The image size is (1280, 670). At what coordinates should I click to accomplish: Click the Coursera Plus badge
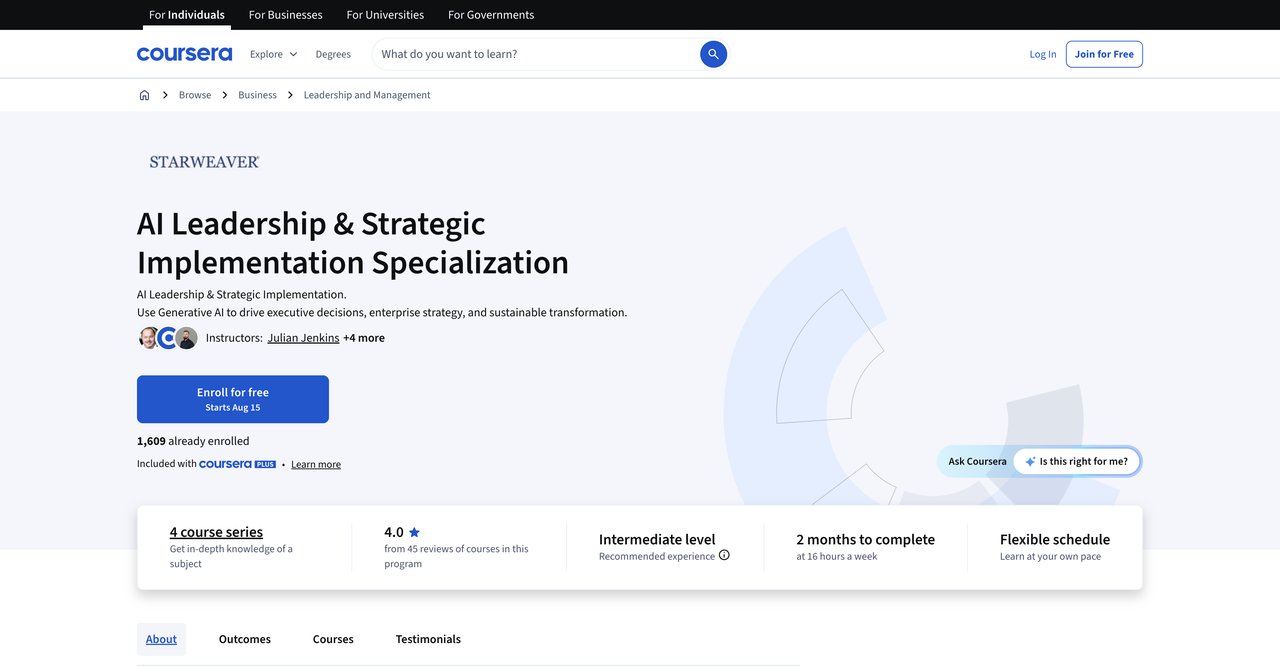pos(237,464)
